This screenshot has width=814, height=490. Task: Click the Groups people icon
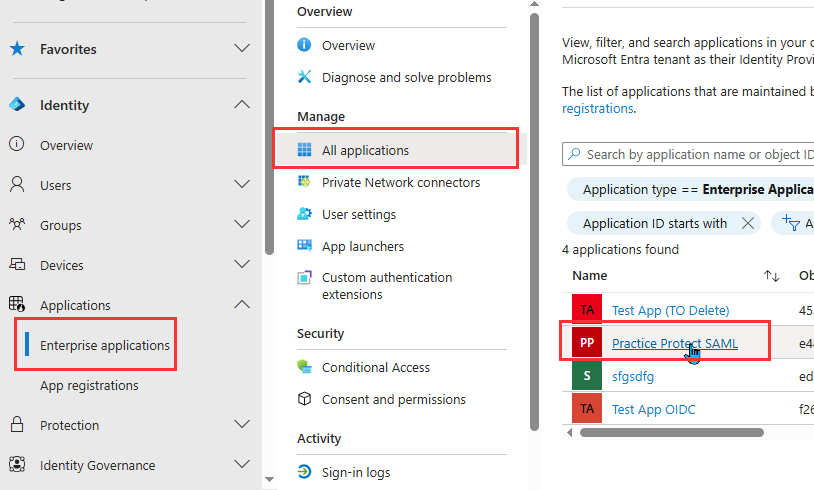pos(17,224)
